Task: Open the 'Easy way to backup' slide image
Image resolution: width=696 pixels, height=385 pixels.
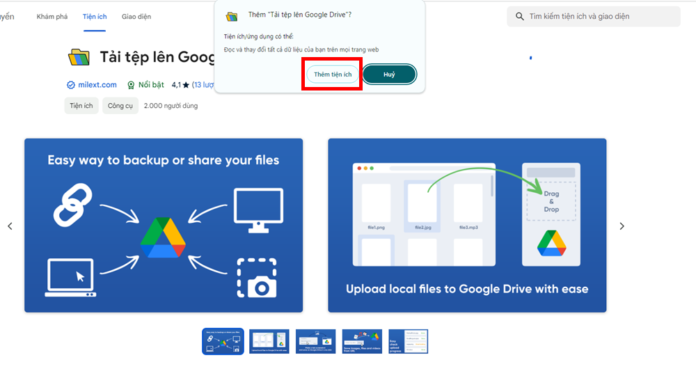Action: pos(164,225)
